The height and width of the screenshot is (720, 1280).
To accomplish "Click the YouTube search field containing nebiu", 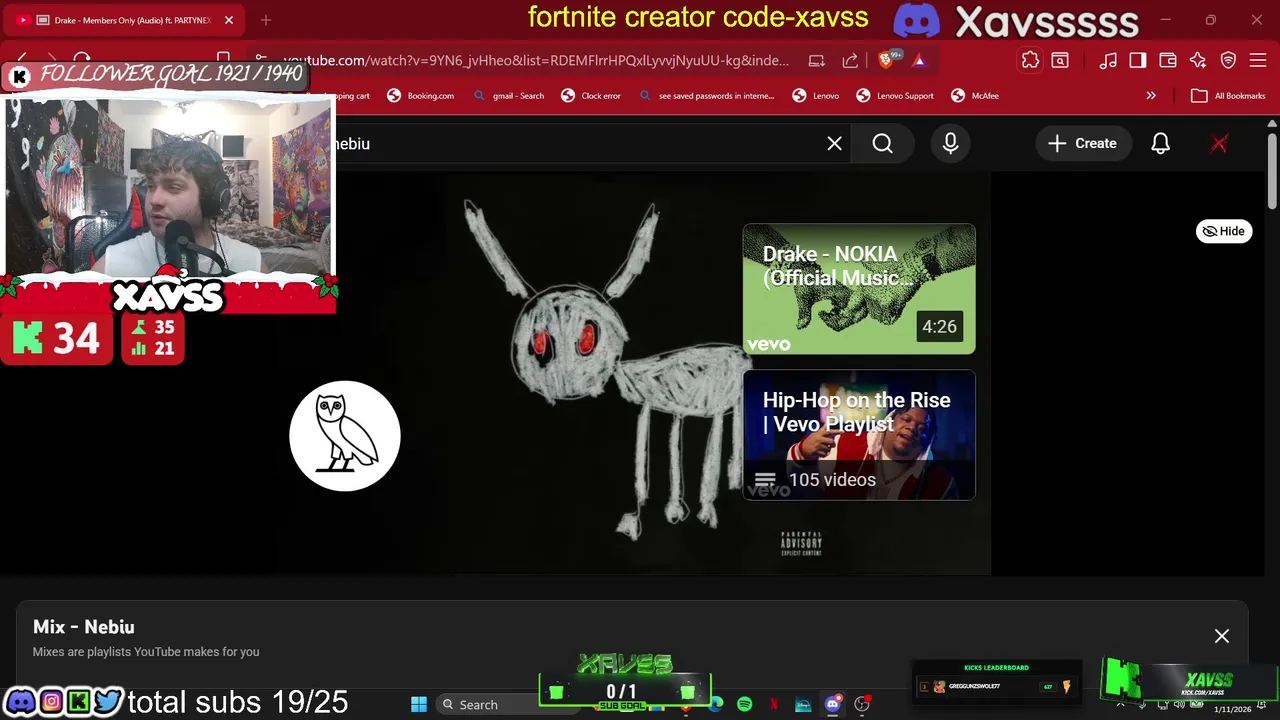I will coord(580,143).
